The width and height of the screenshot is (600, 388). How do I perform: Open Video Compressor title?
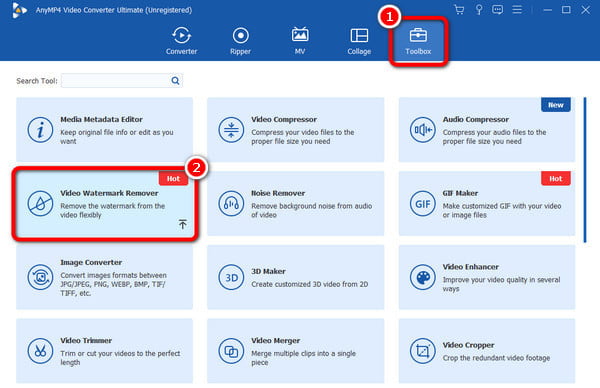(x=284, y=119)
